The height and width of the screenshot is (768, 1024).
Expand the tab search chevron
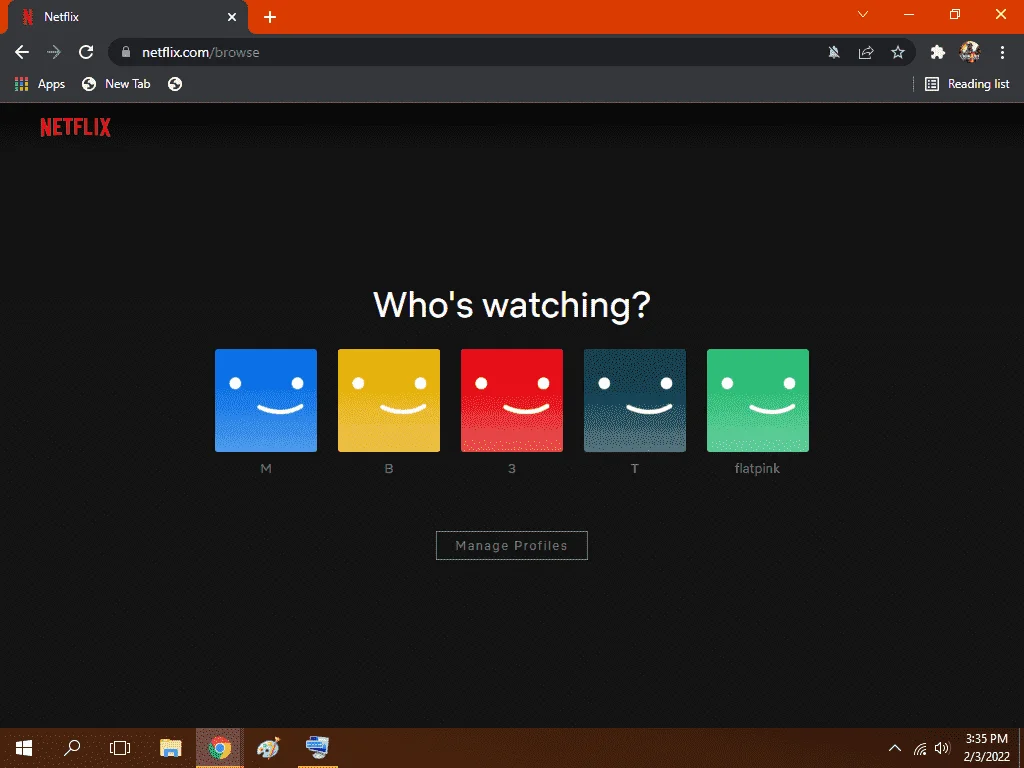[863, 14]
